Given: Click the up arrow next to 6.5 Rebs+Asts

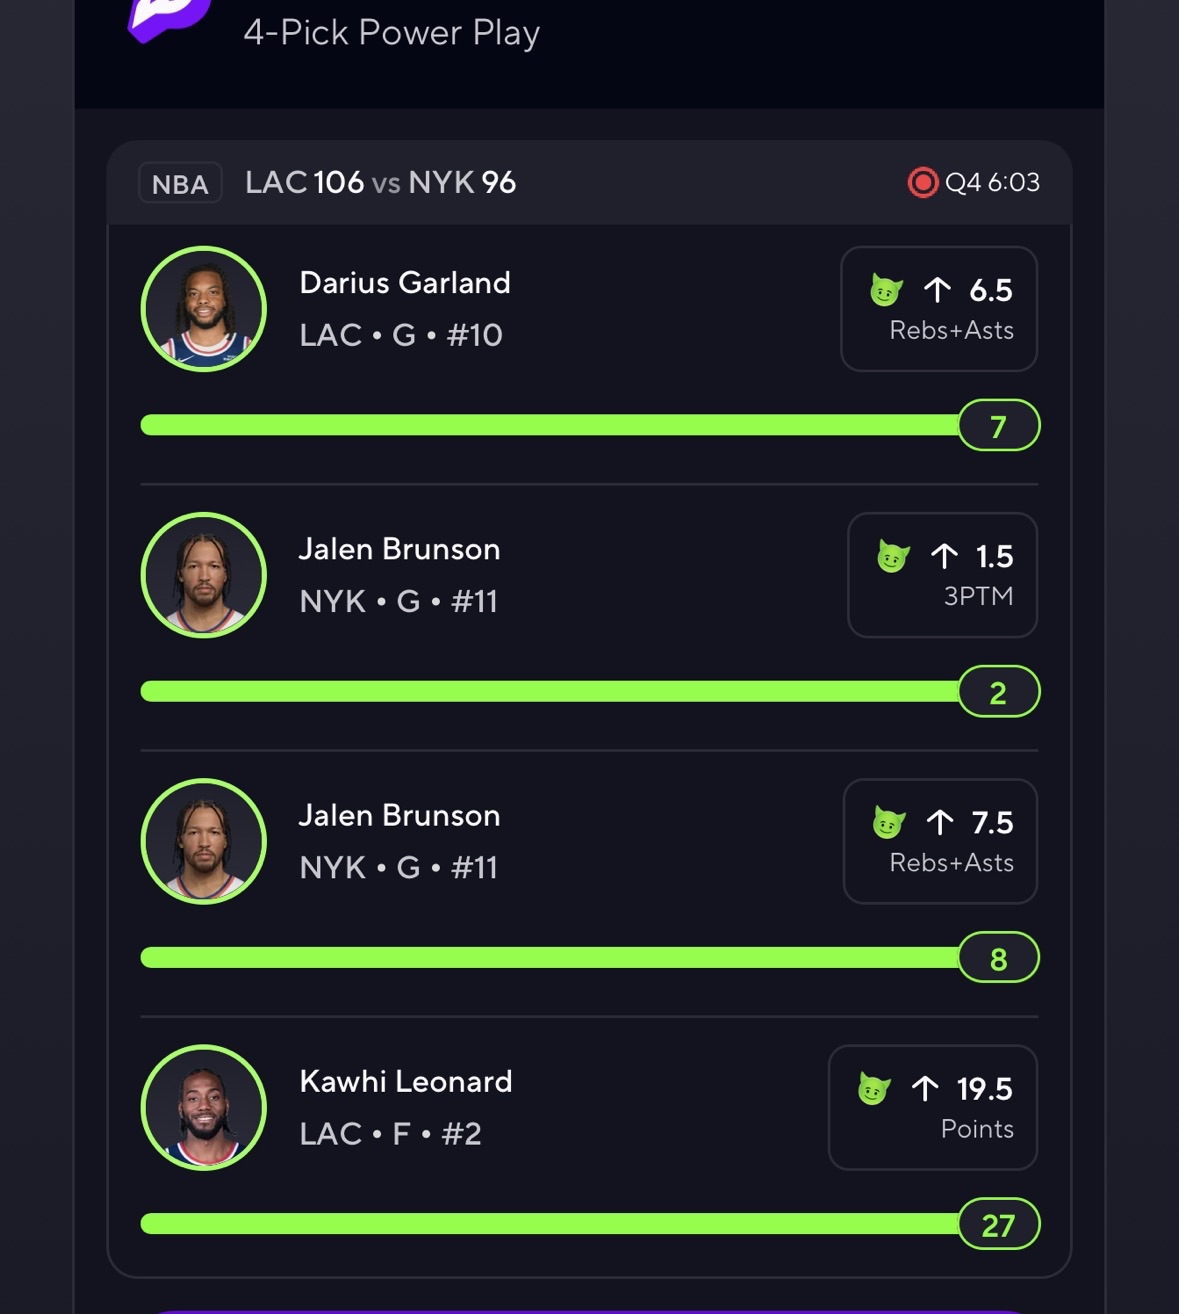Looking at the screenshot, I should (937, 290).
